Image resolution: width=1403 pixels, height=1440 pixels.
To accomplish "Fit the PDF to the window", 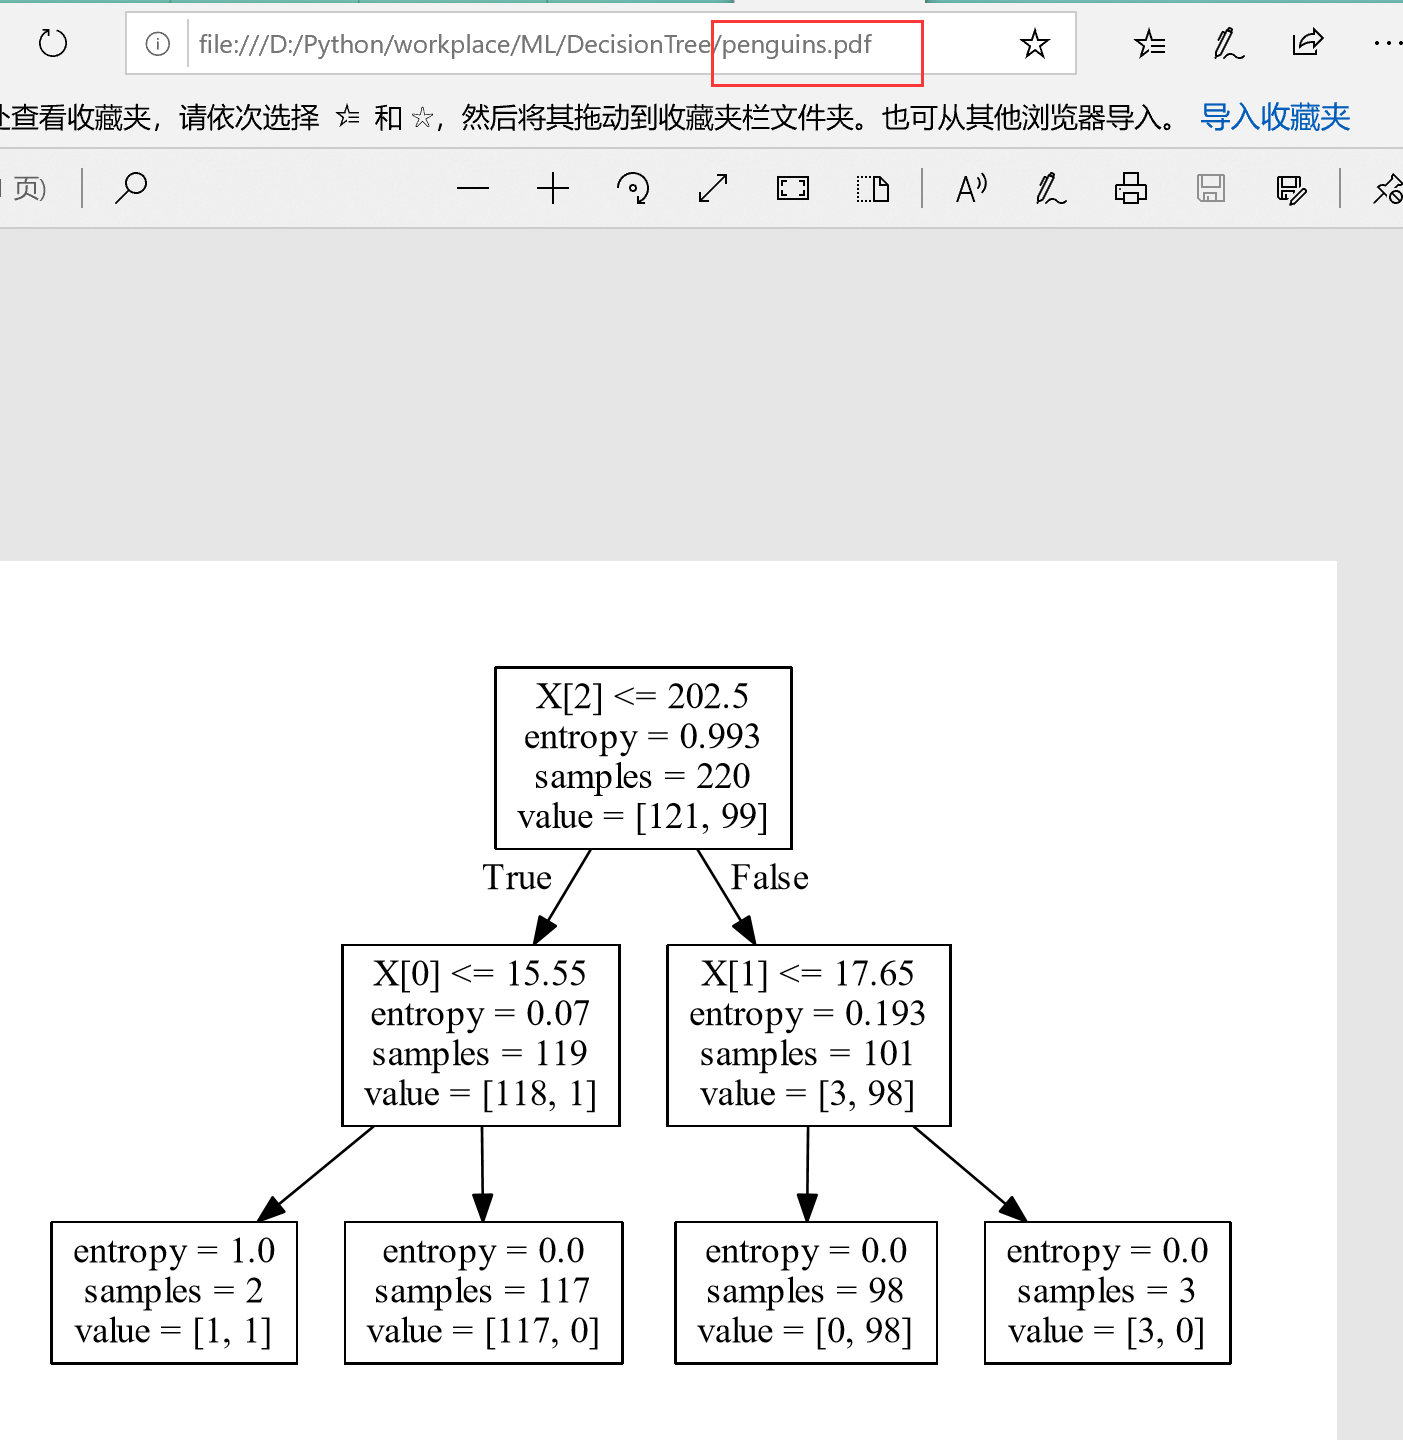I will click(x=792, y=188).
